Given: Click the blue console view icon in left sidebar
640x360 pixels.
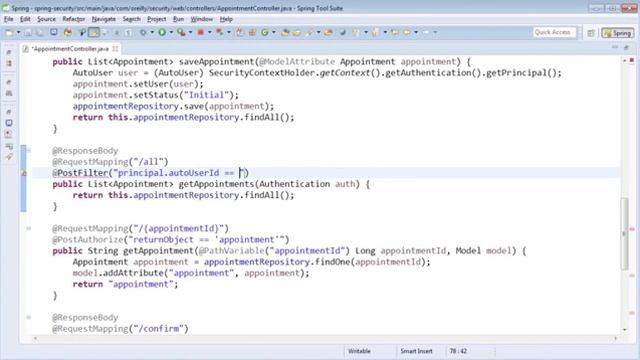Looking at the screenshot, I should [9, 123].
